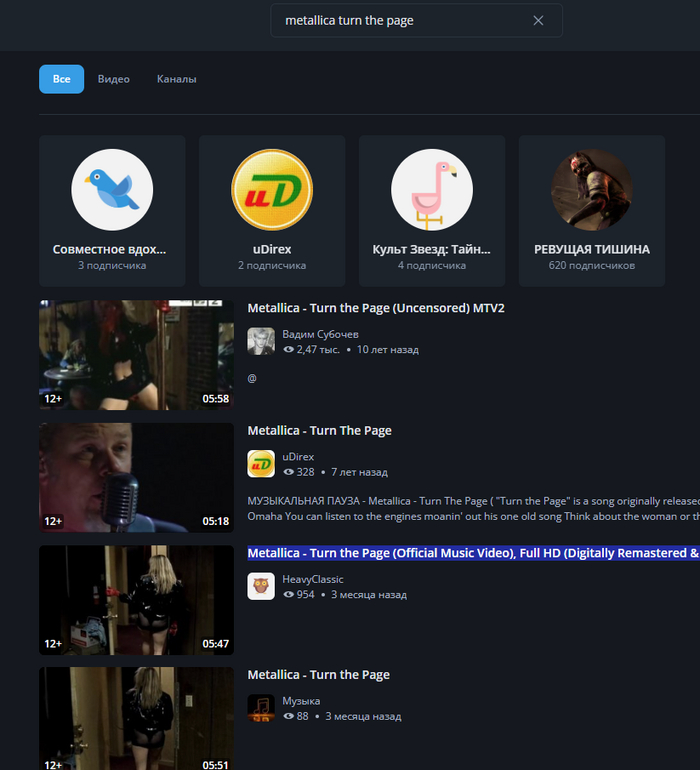Click '10 лет назад' upload date
Screen dimensions: 700x770
click(x=388, y=350)
